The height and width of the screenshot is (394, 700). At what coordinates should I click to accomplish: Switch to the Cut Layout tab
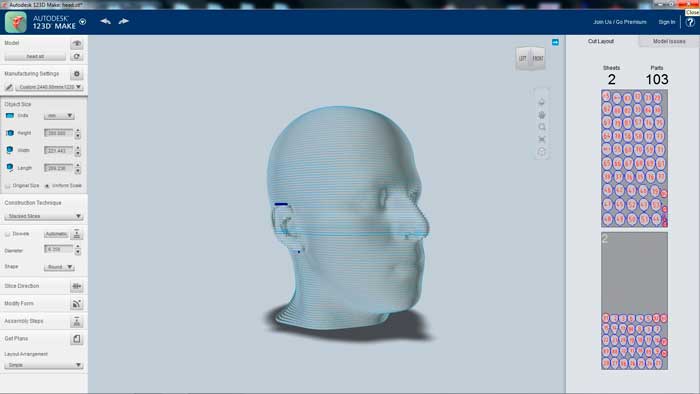pyautogui.click(x=601, y=41)
